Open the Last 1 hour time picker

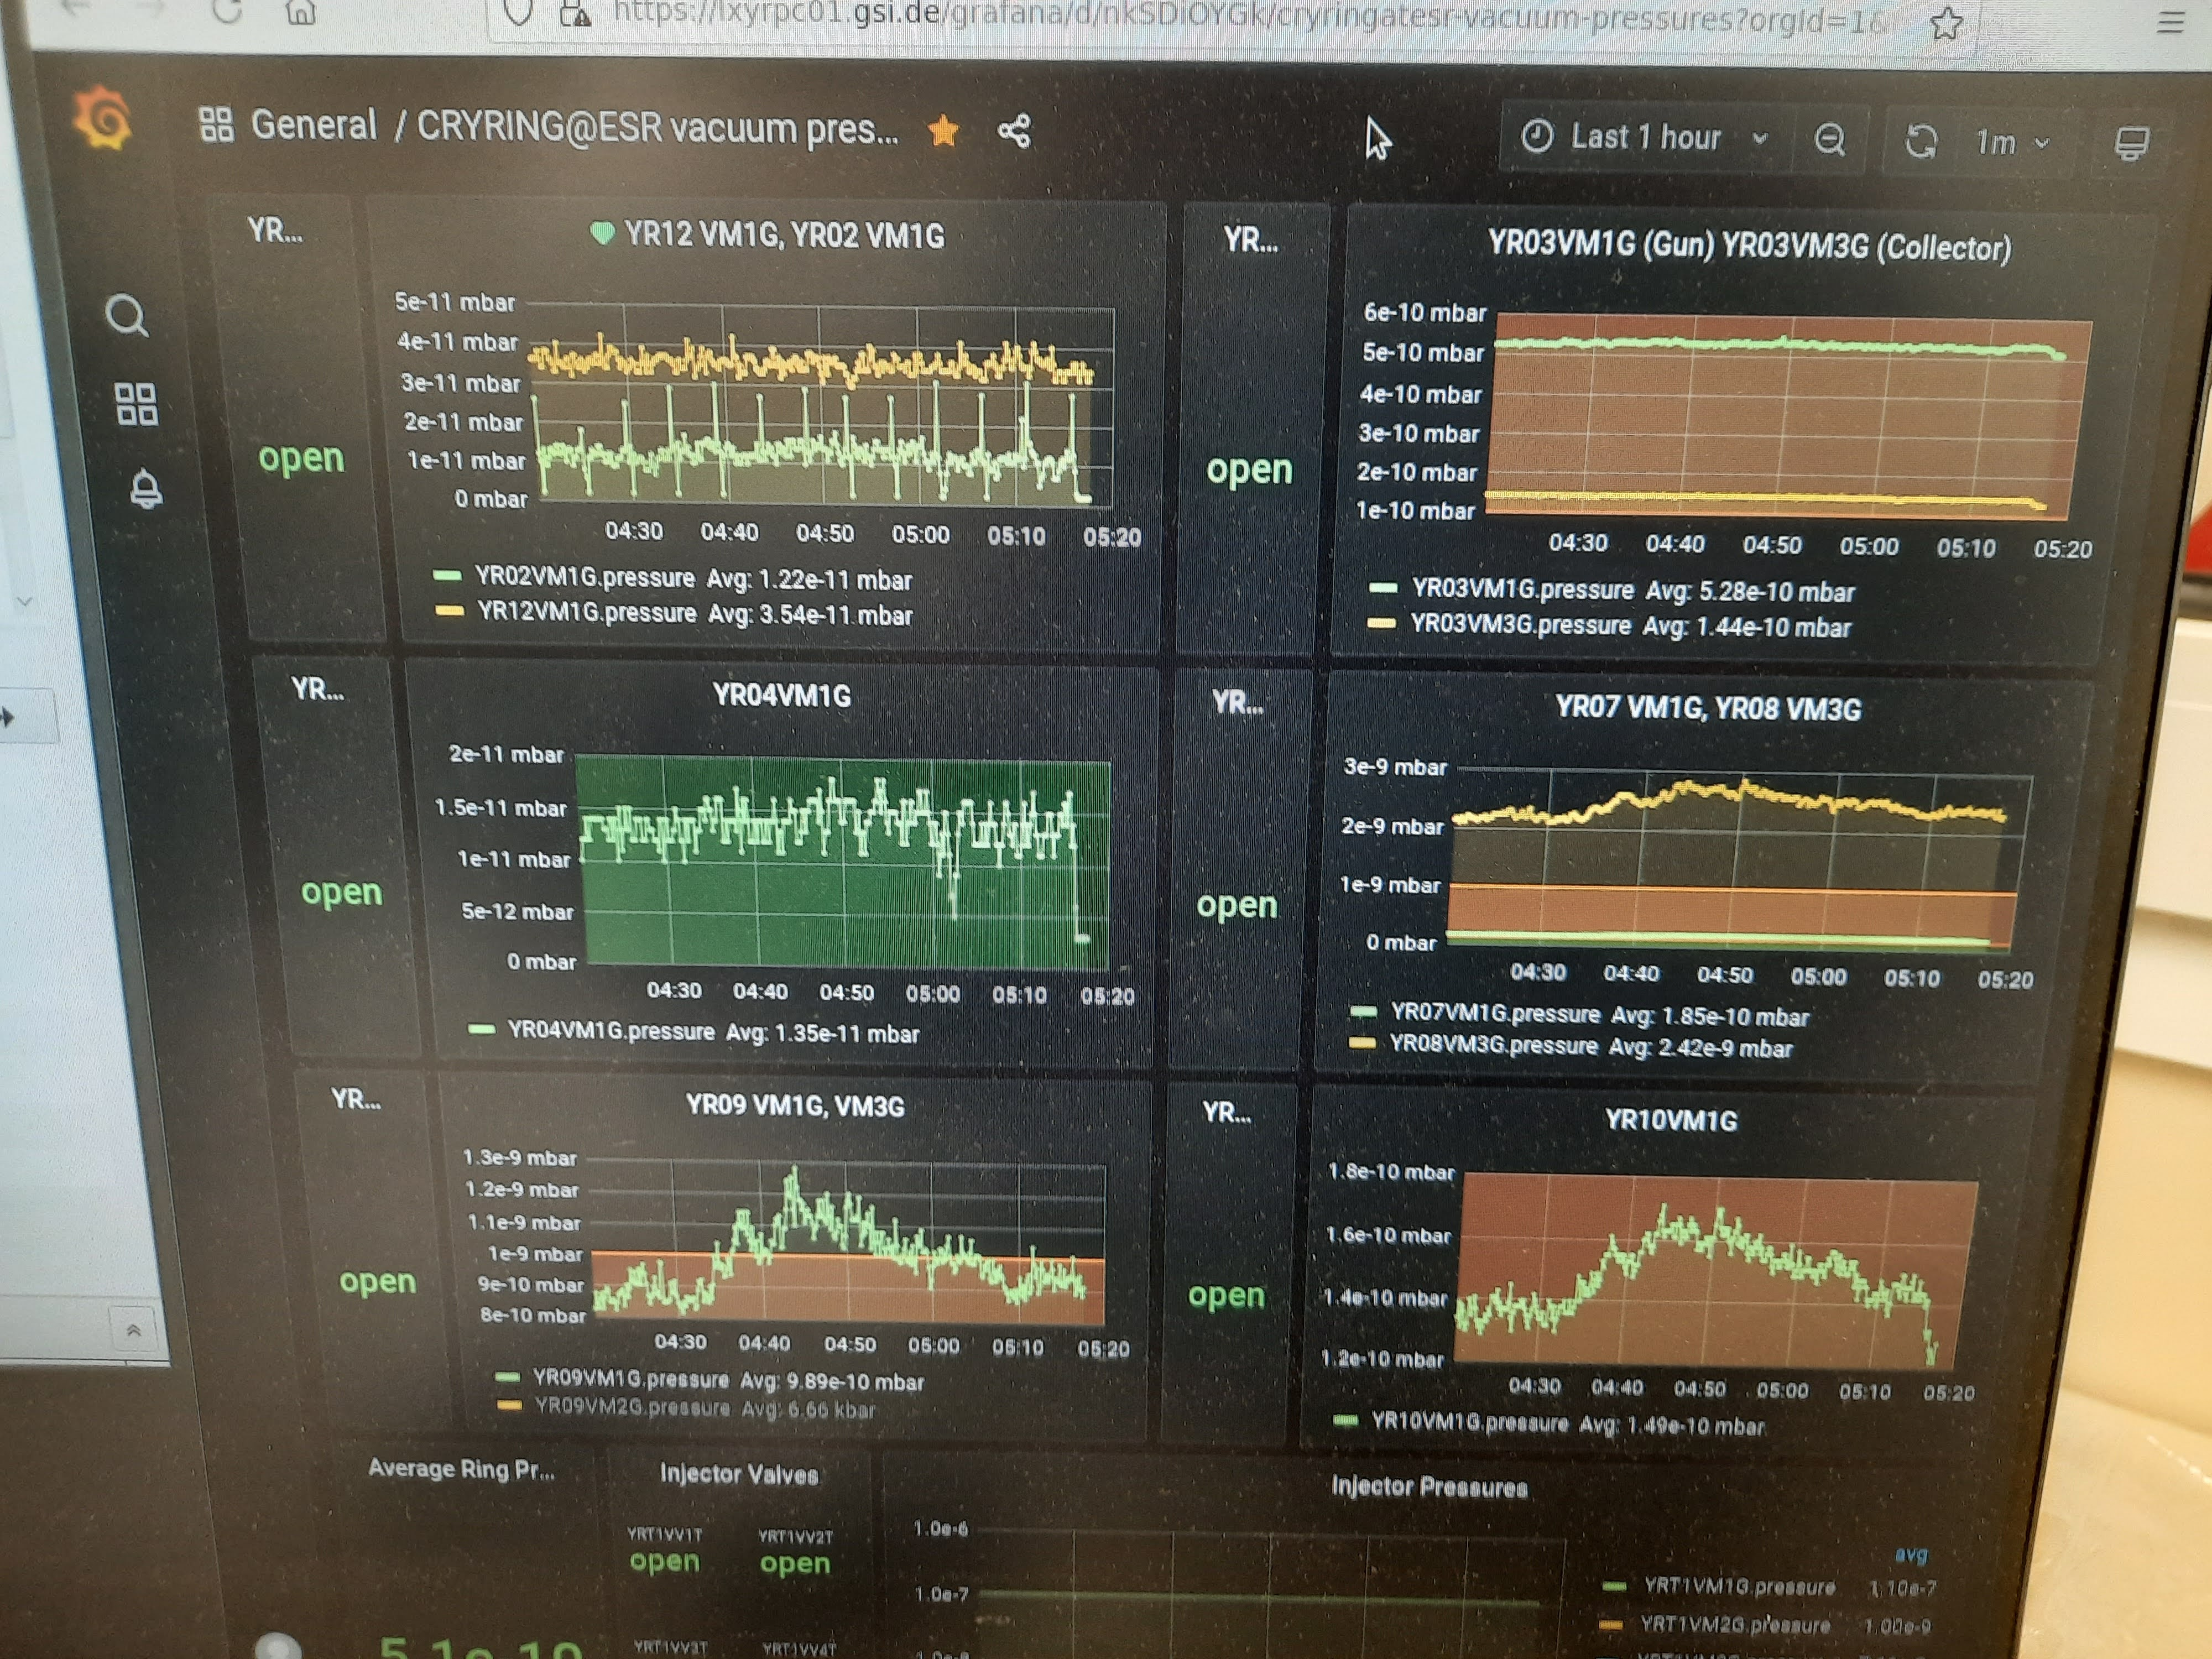point(1645,137)
